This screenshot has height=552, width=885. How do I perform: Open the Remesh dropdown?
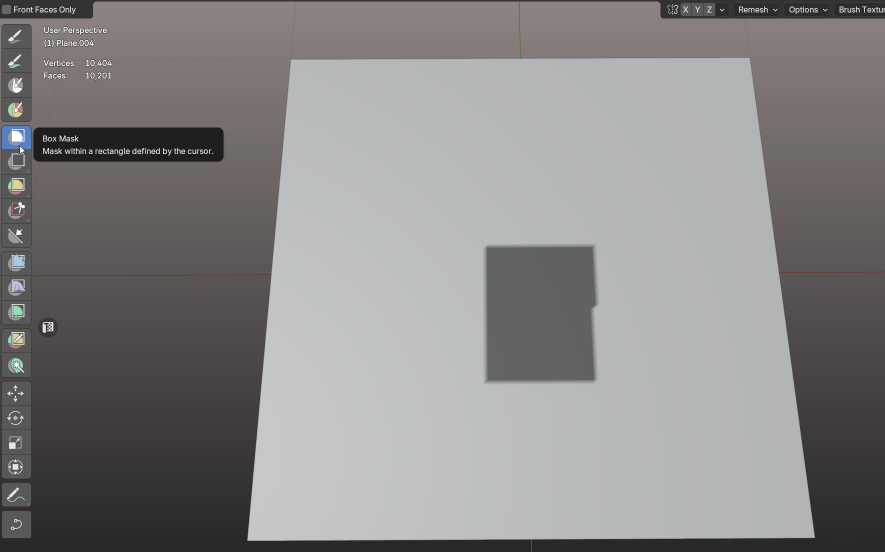pos(757,10)
